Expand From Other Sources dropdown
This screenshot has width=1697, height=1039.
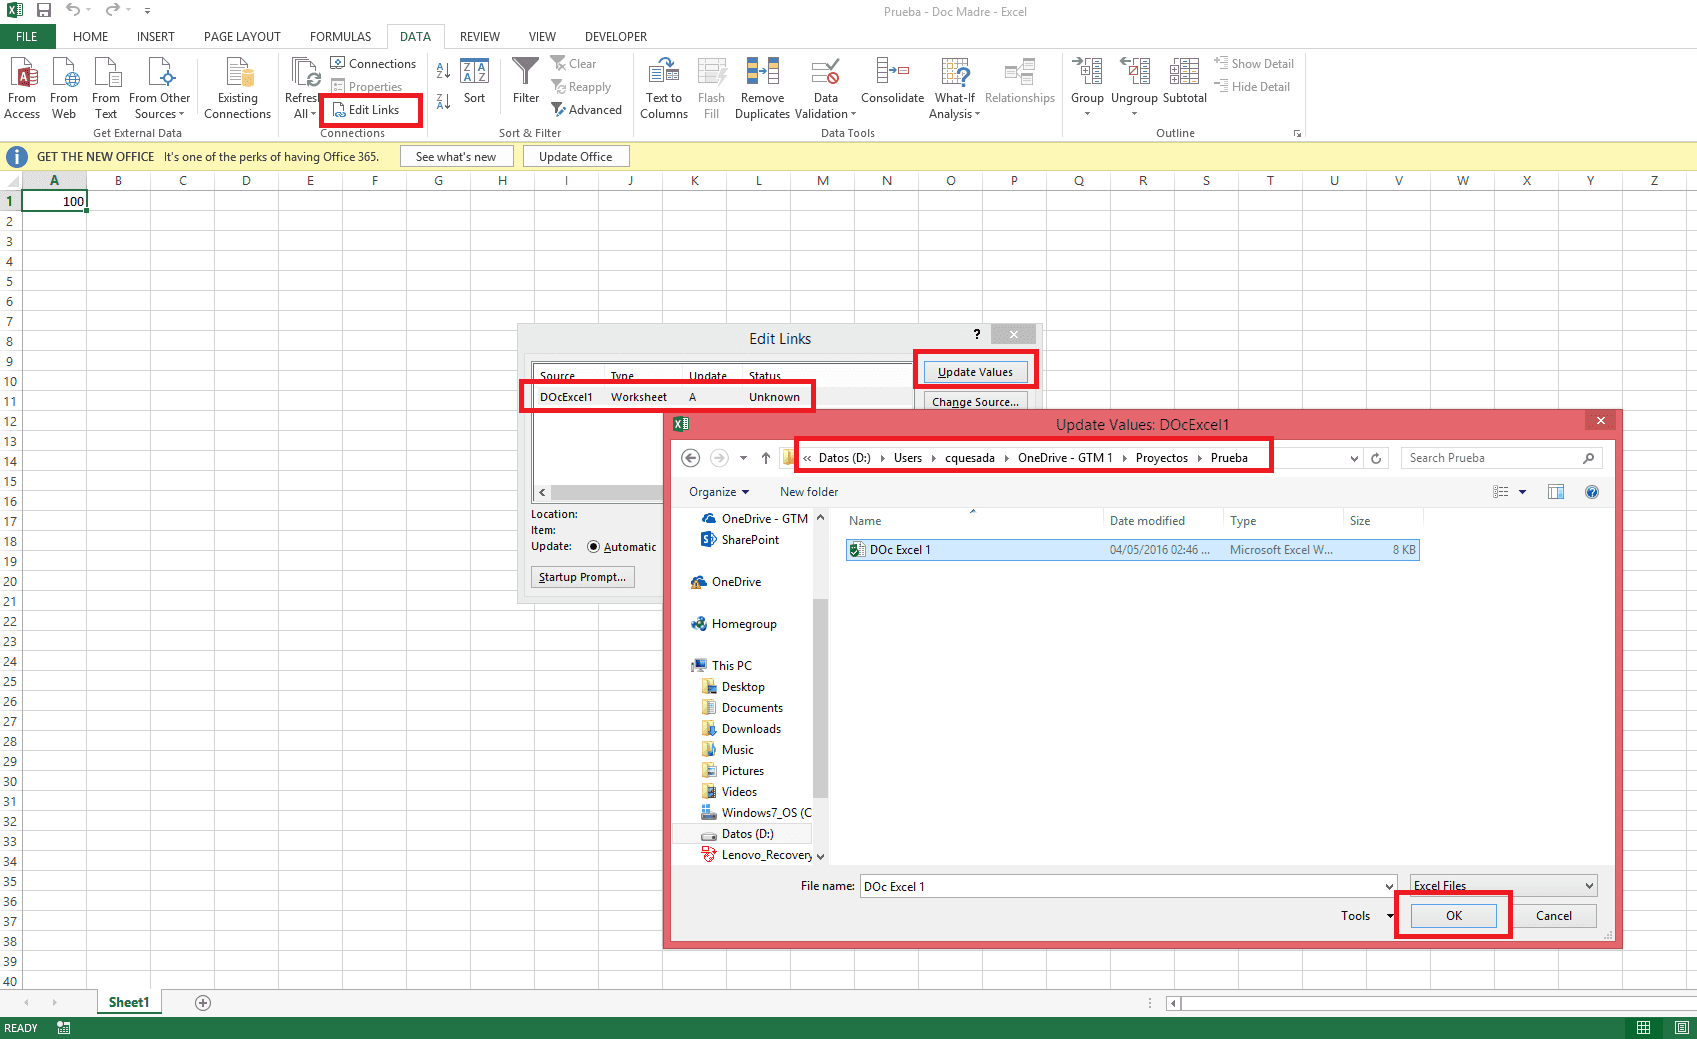tap(159, 106)
